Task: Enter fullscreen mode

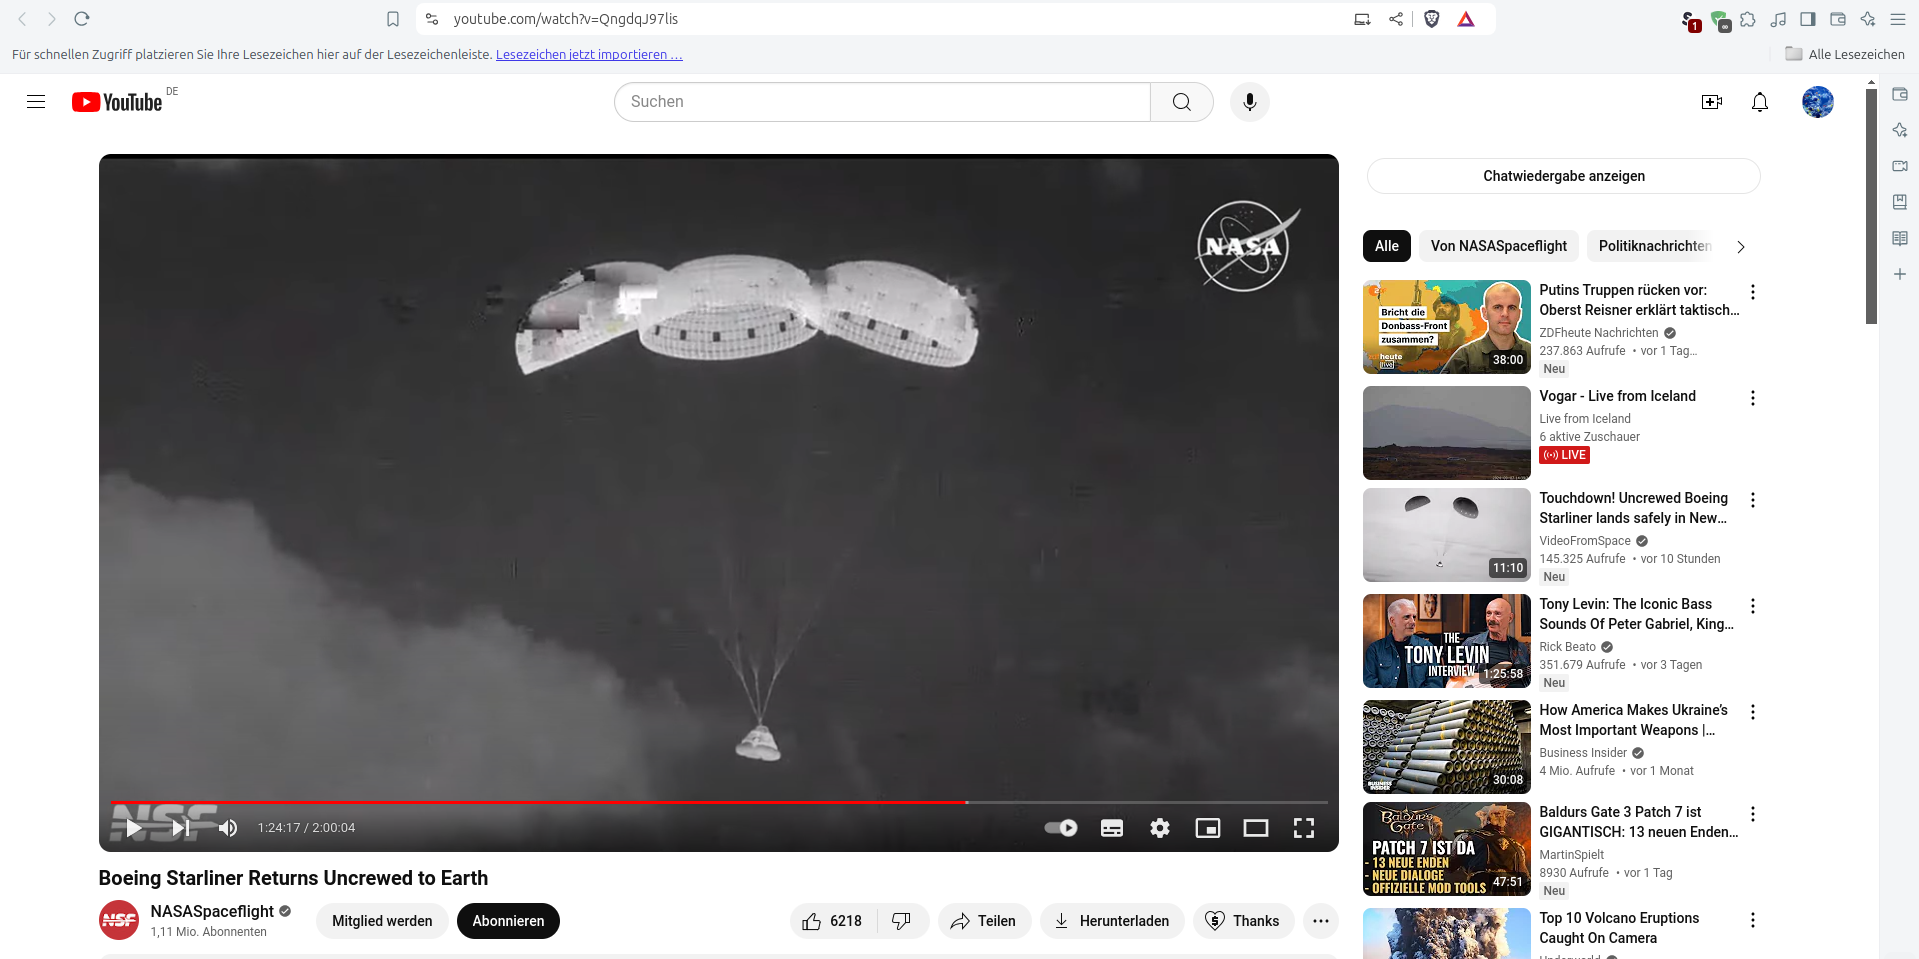Action: click(x=1304, y=828)
